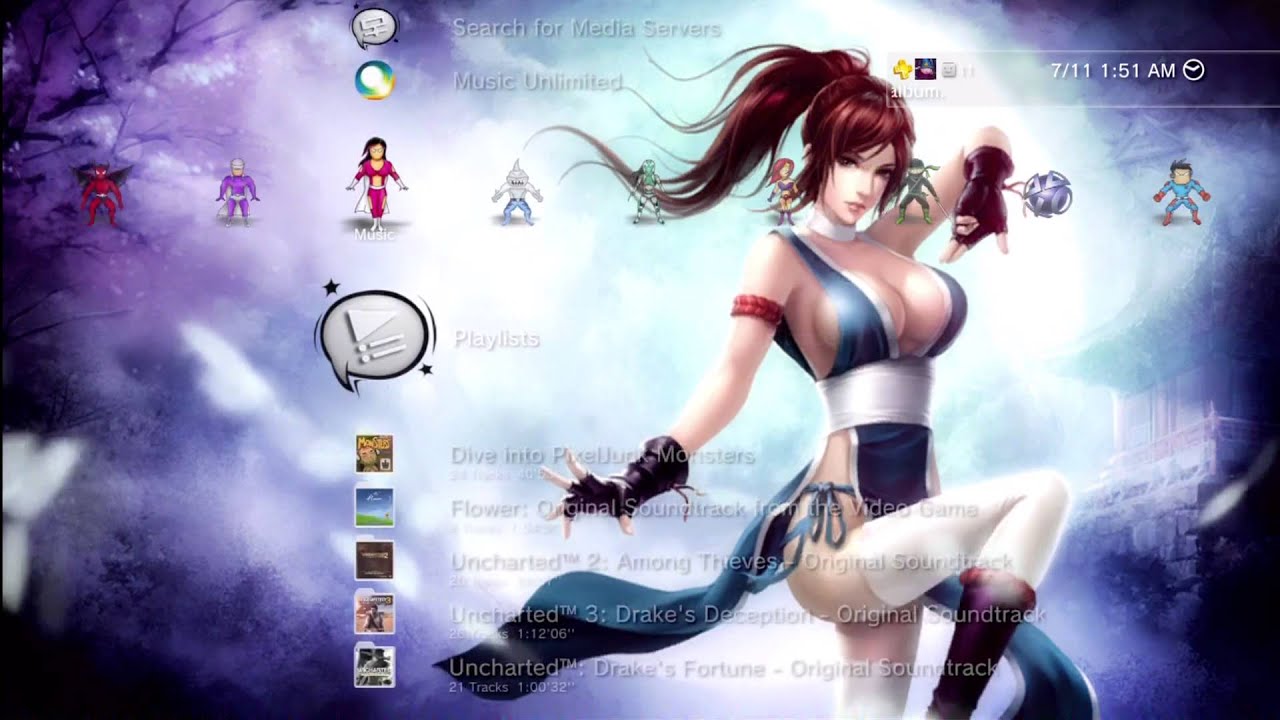
Task: Click the Drake's Fortune album cover
Action: 375,666
